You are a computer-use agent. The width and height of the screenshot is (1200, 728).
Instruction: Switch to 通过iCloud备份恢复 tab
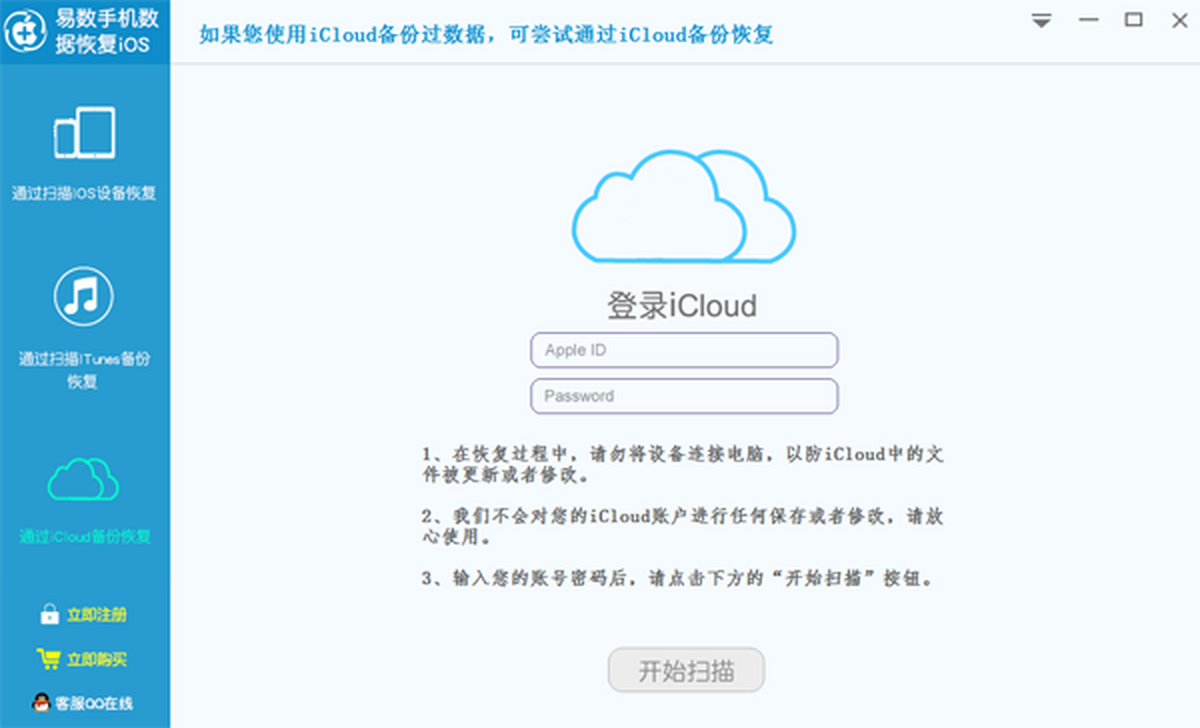[85, 537]
